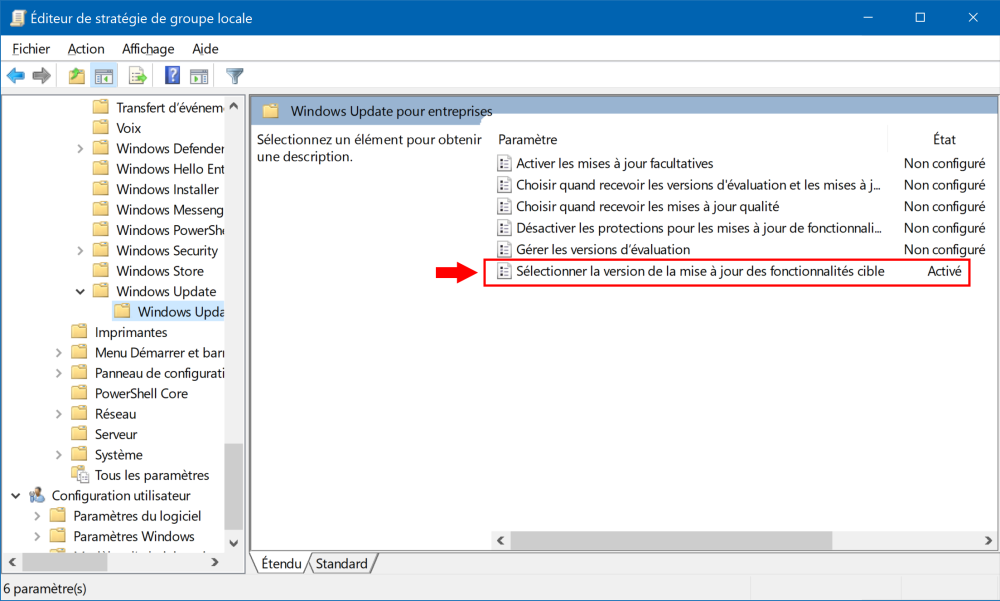Minimize the Éditeur de stratégie window
This screenshot has width=1000, height=601.
point(868,17)
